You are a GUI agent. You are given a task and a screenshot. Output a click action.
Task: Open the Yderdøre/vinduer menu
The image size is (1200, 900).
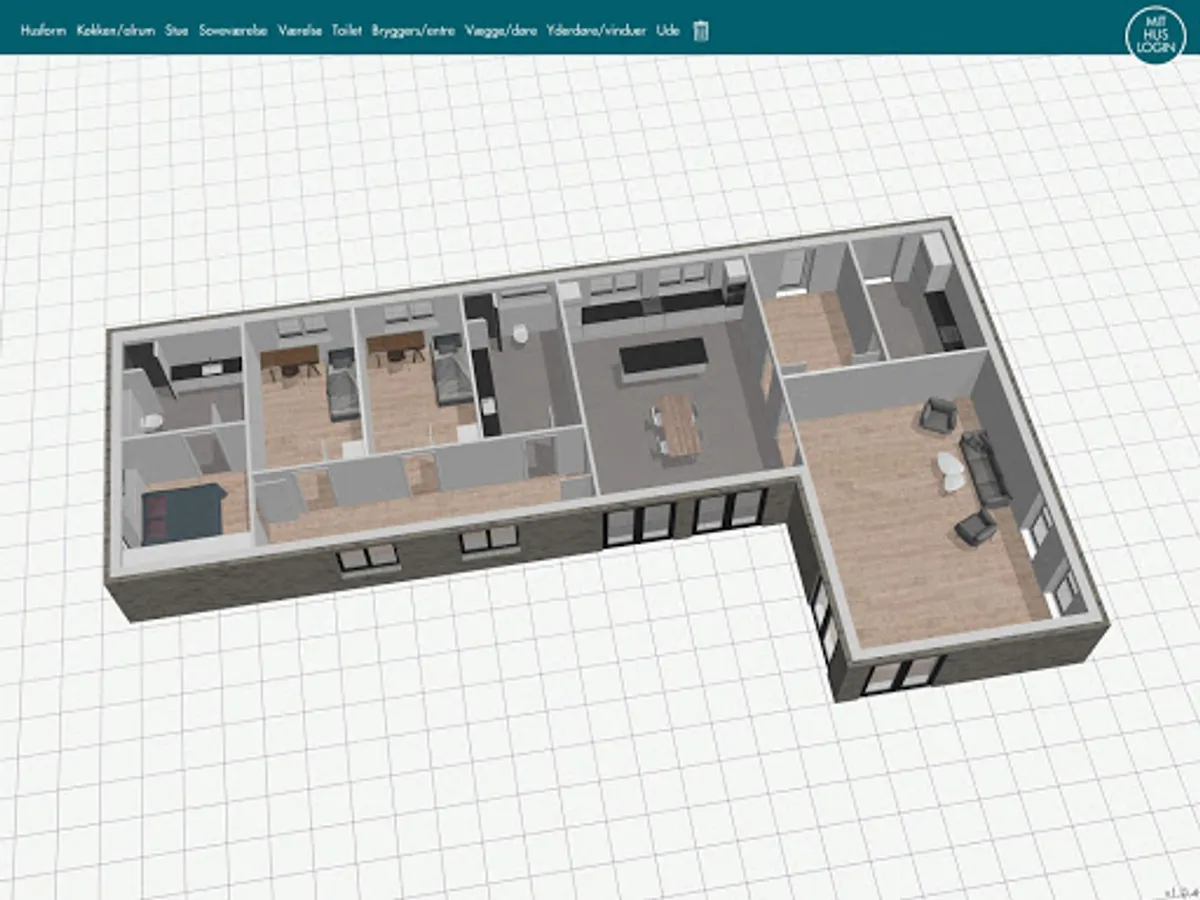[596, 31]
